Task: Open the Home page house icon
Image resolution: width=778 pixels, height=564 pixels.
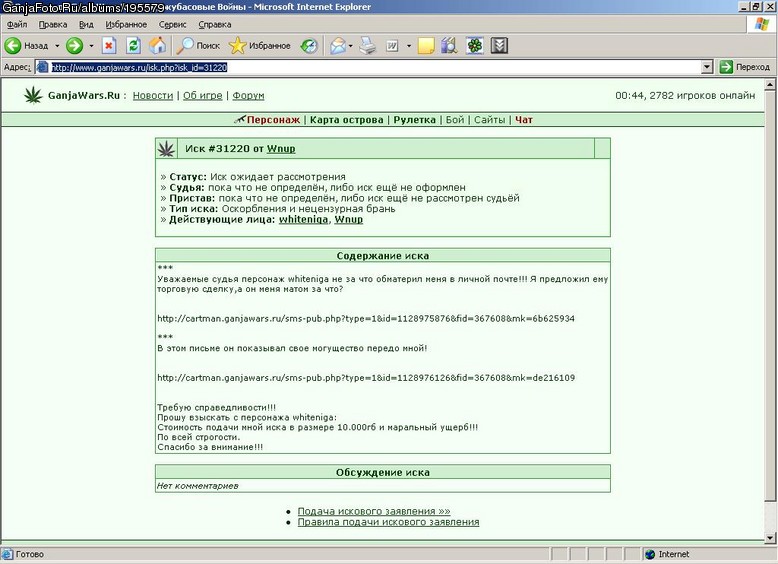Action: tap(158, 46)
